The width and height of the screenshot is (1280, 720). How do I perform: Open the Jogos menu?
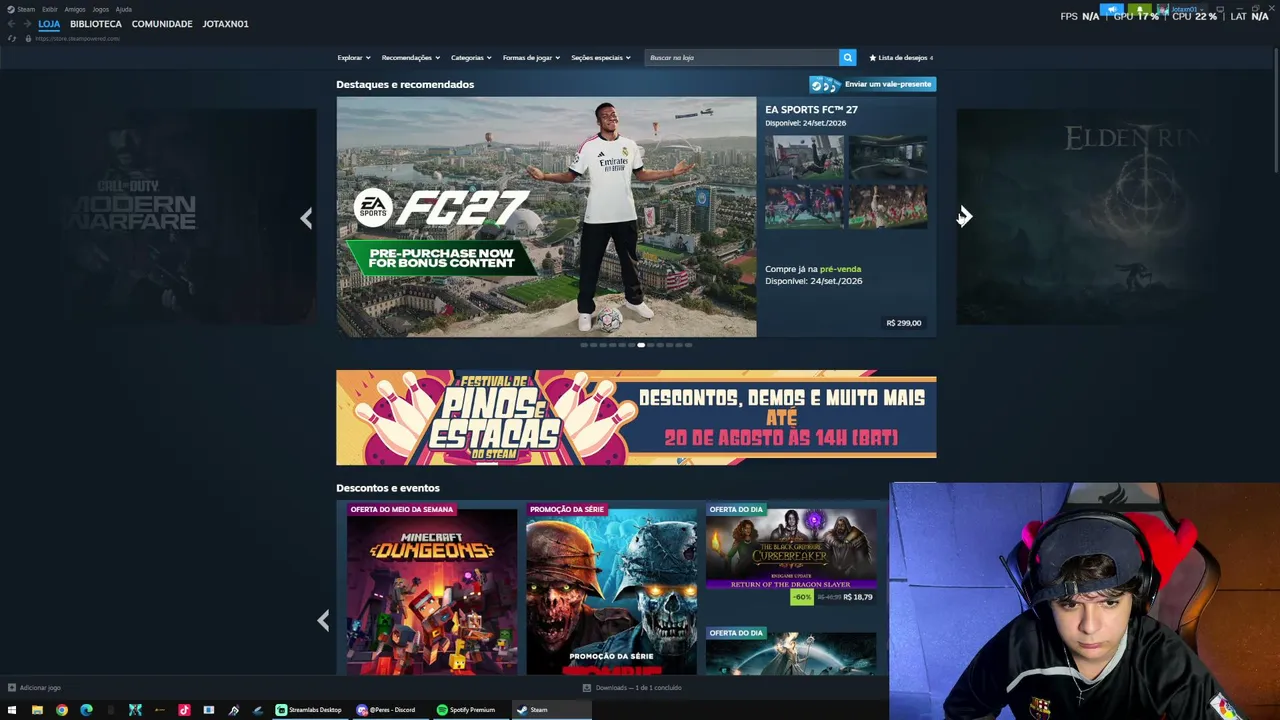tap(101, 9)
